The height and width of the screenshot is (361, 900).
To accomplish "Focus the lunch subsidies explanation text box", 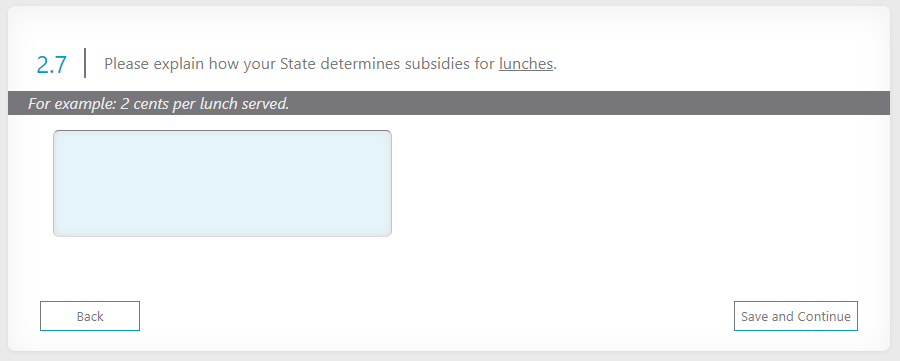I will [x=223, y=183].
